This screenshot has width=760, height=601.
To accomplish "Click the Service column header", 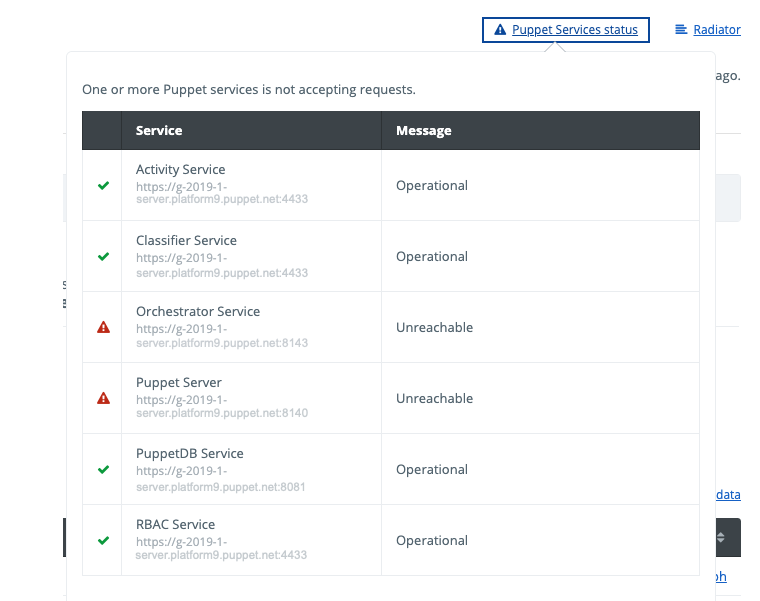I will pyautogui.click(x=159, y=130).
